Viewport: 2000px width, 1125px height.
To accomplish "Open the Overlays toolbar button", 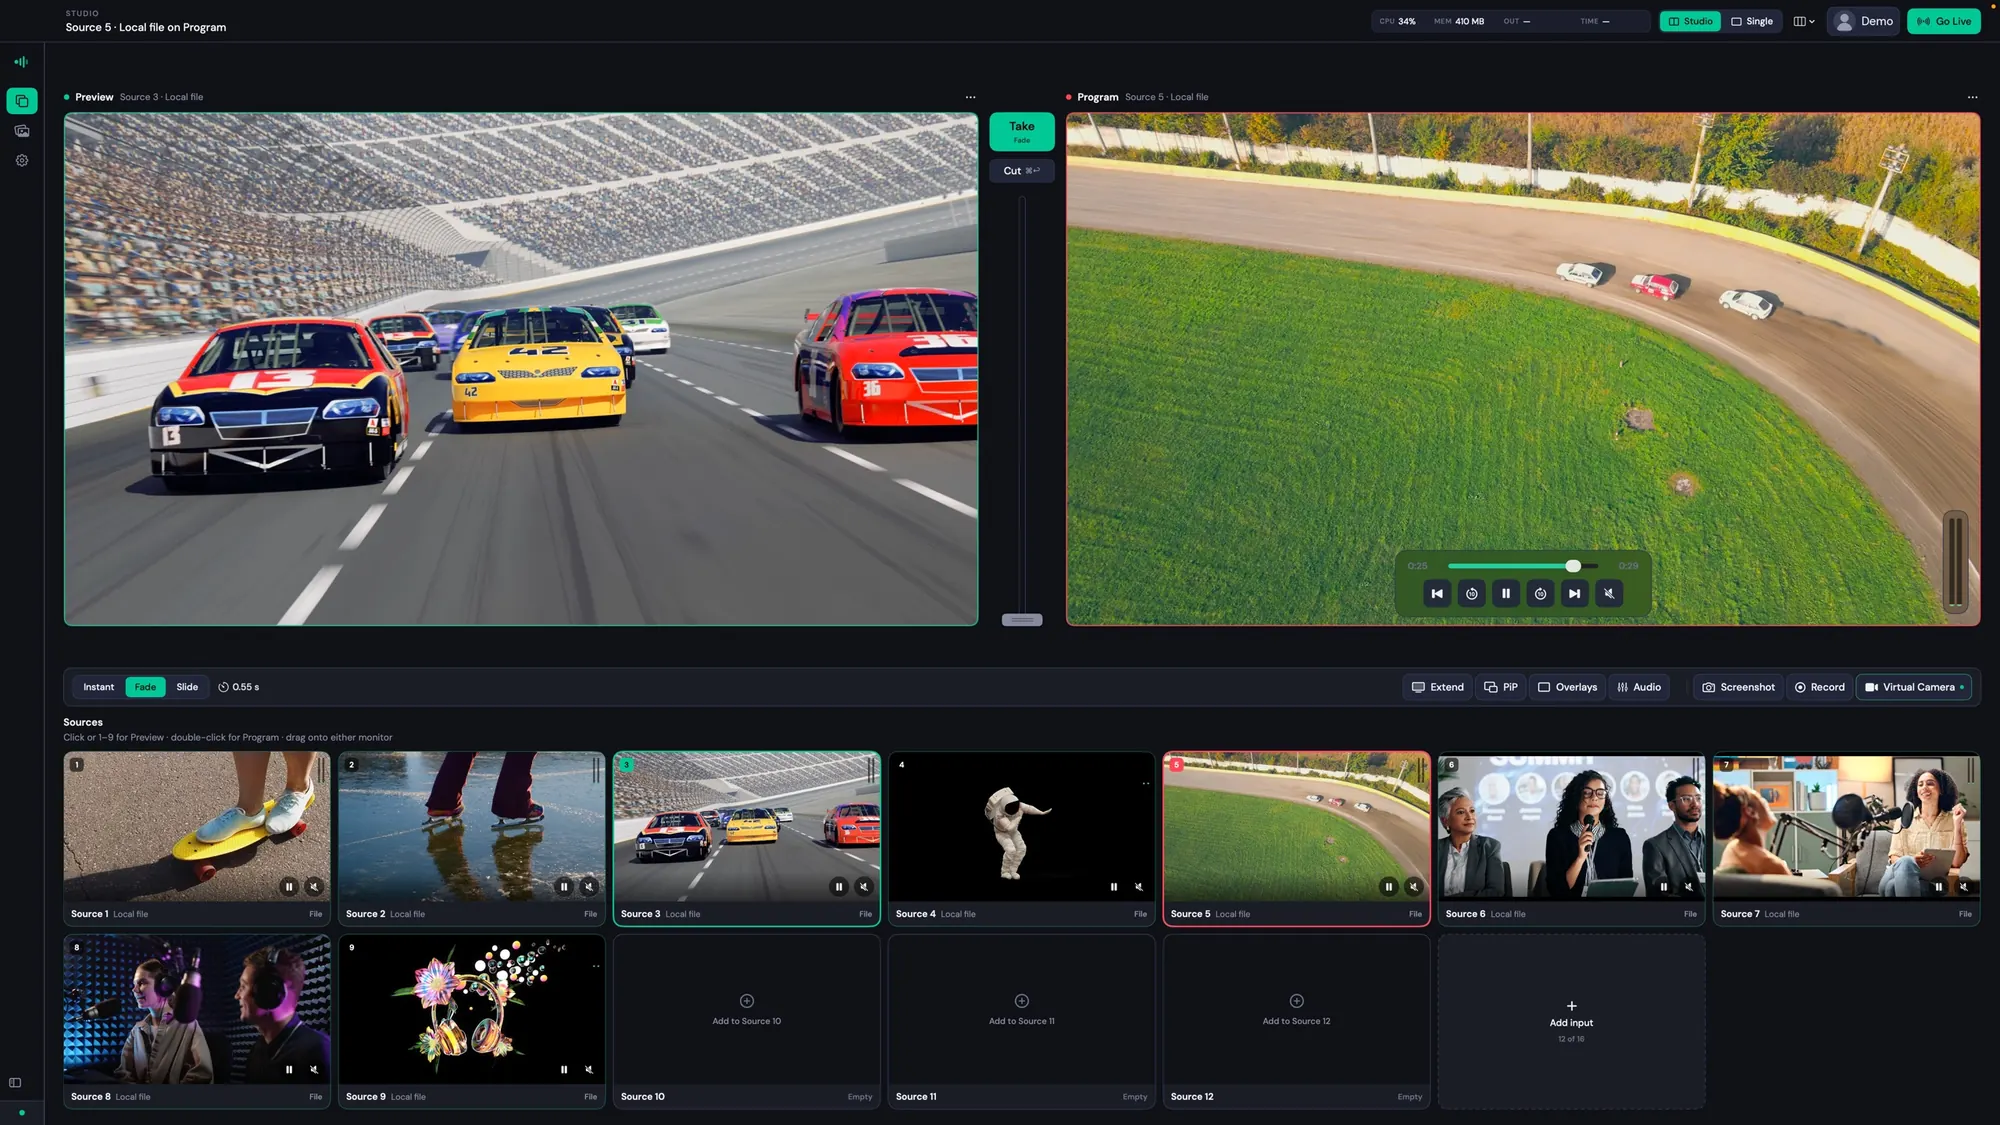I will (x=1567, y=687).
